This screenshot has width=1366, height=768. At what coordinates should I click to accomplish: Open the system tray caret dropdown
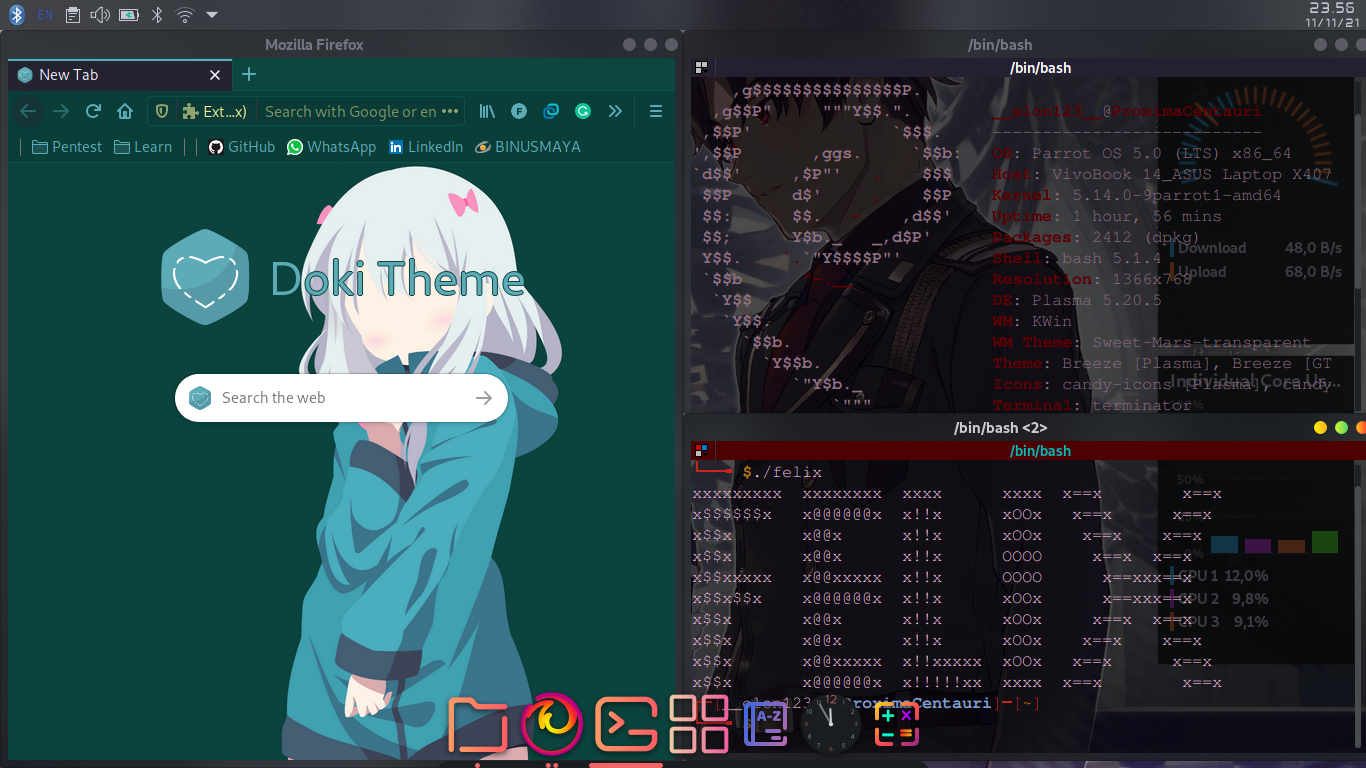(x=210, y=14)
